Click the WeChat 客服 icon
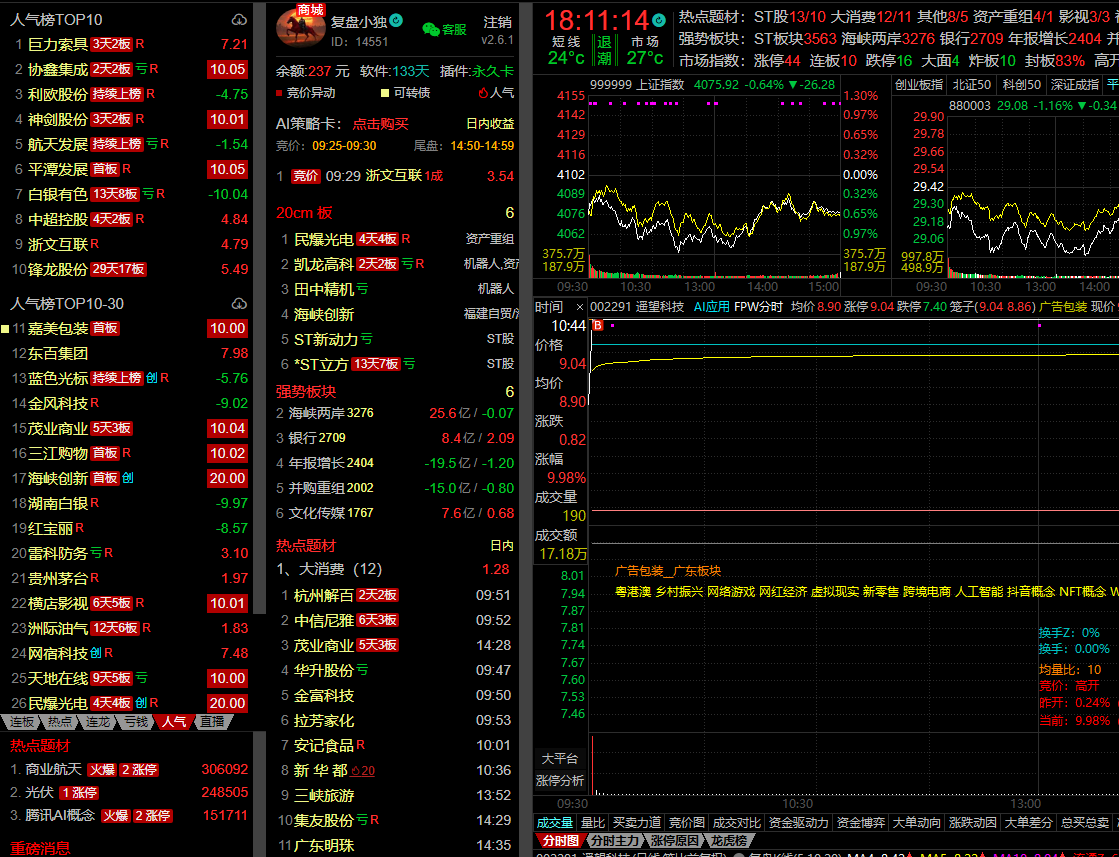This screenshot has width=1119, height=857. click(x=430, y=30)
